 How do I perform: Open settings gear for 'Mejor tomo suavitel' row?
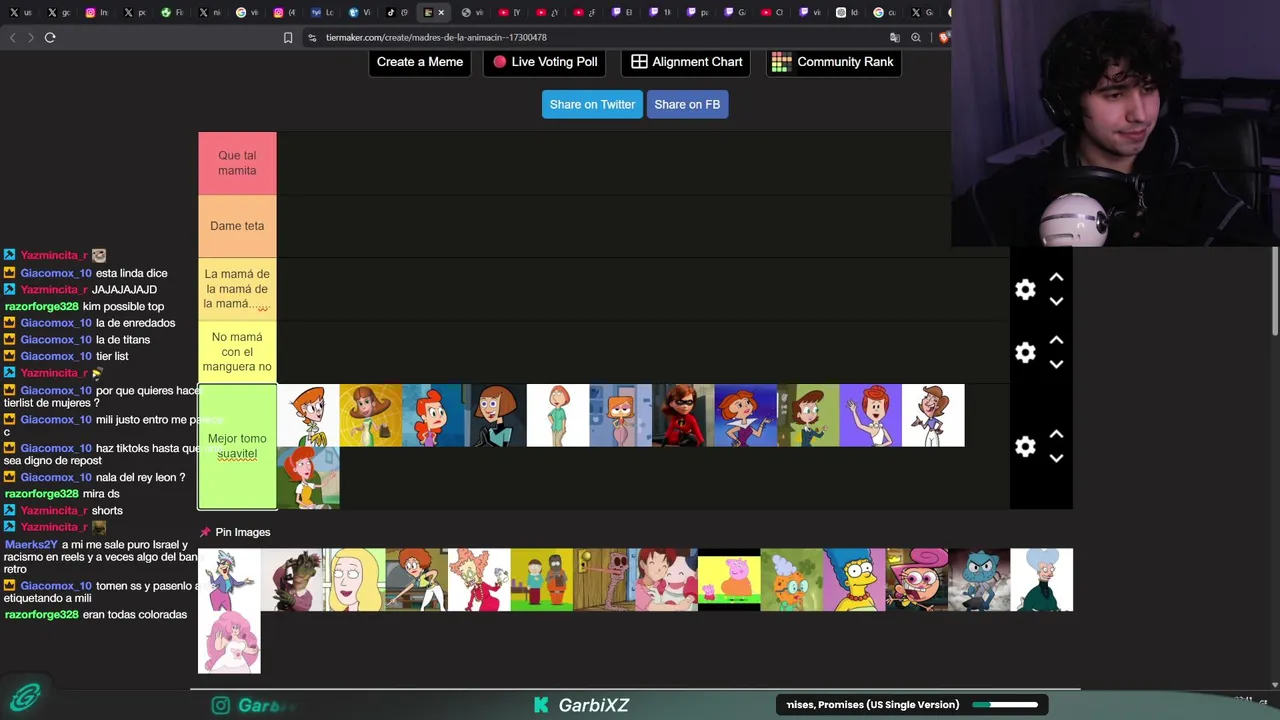1025,446
